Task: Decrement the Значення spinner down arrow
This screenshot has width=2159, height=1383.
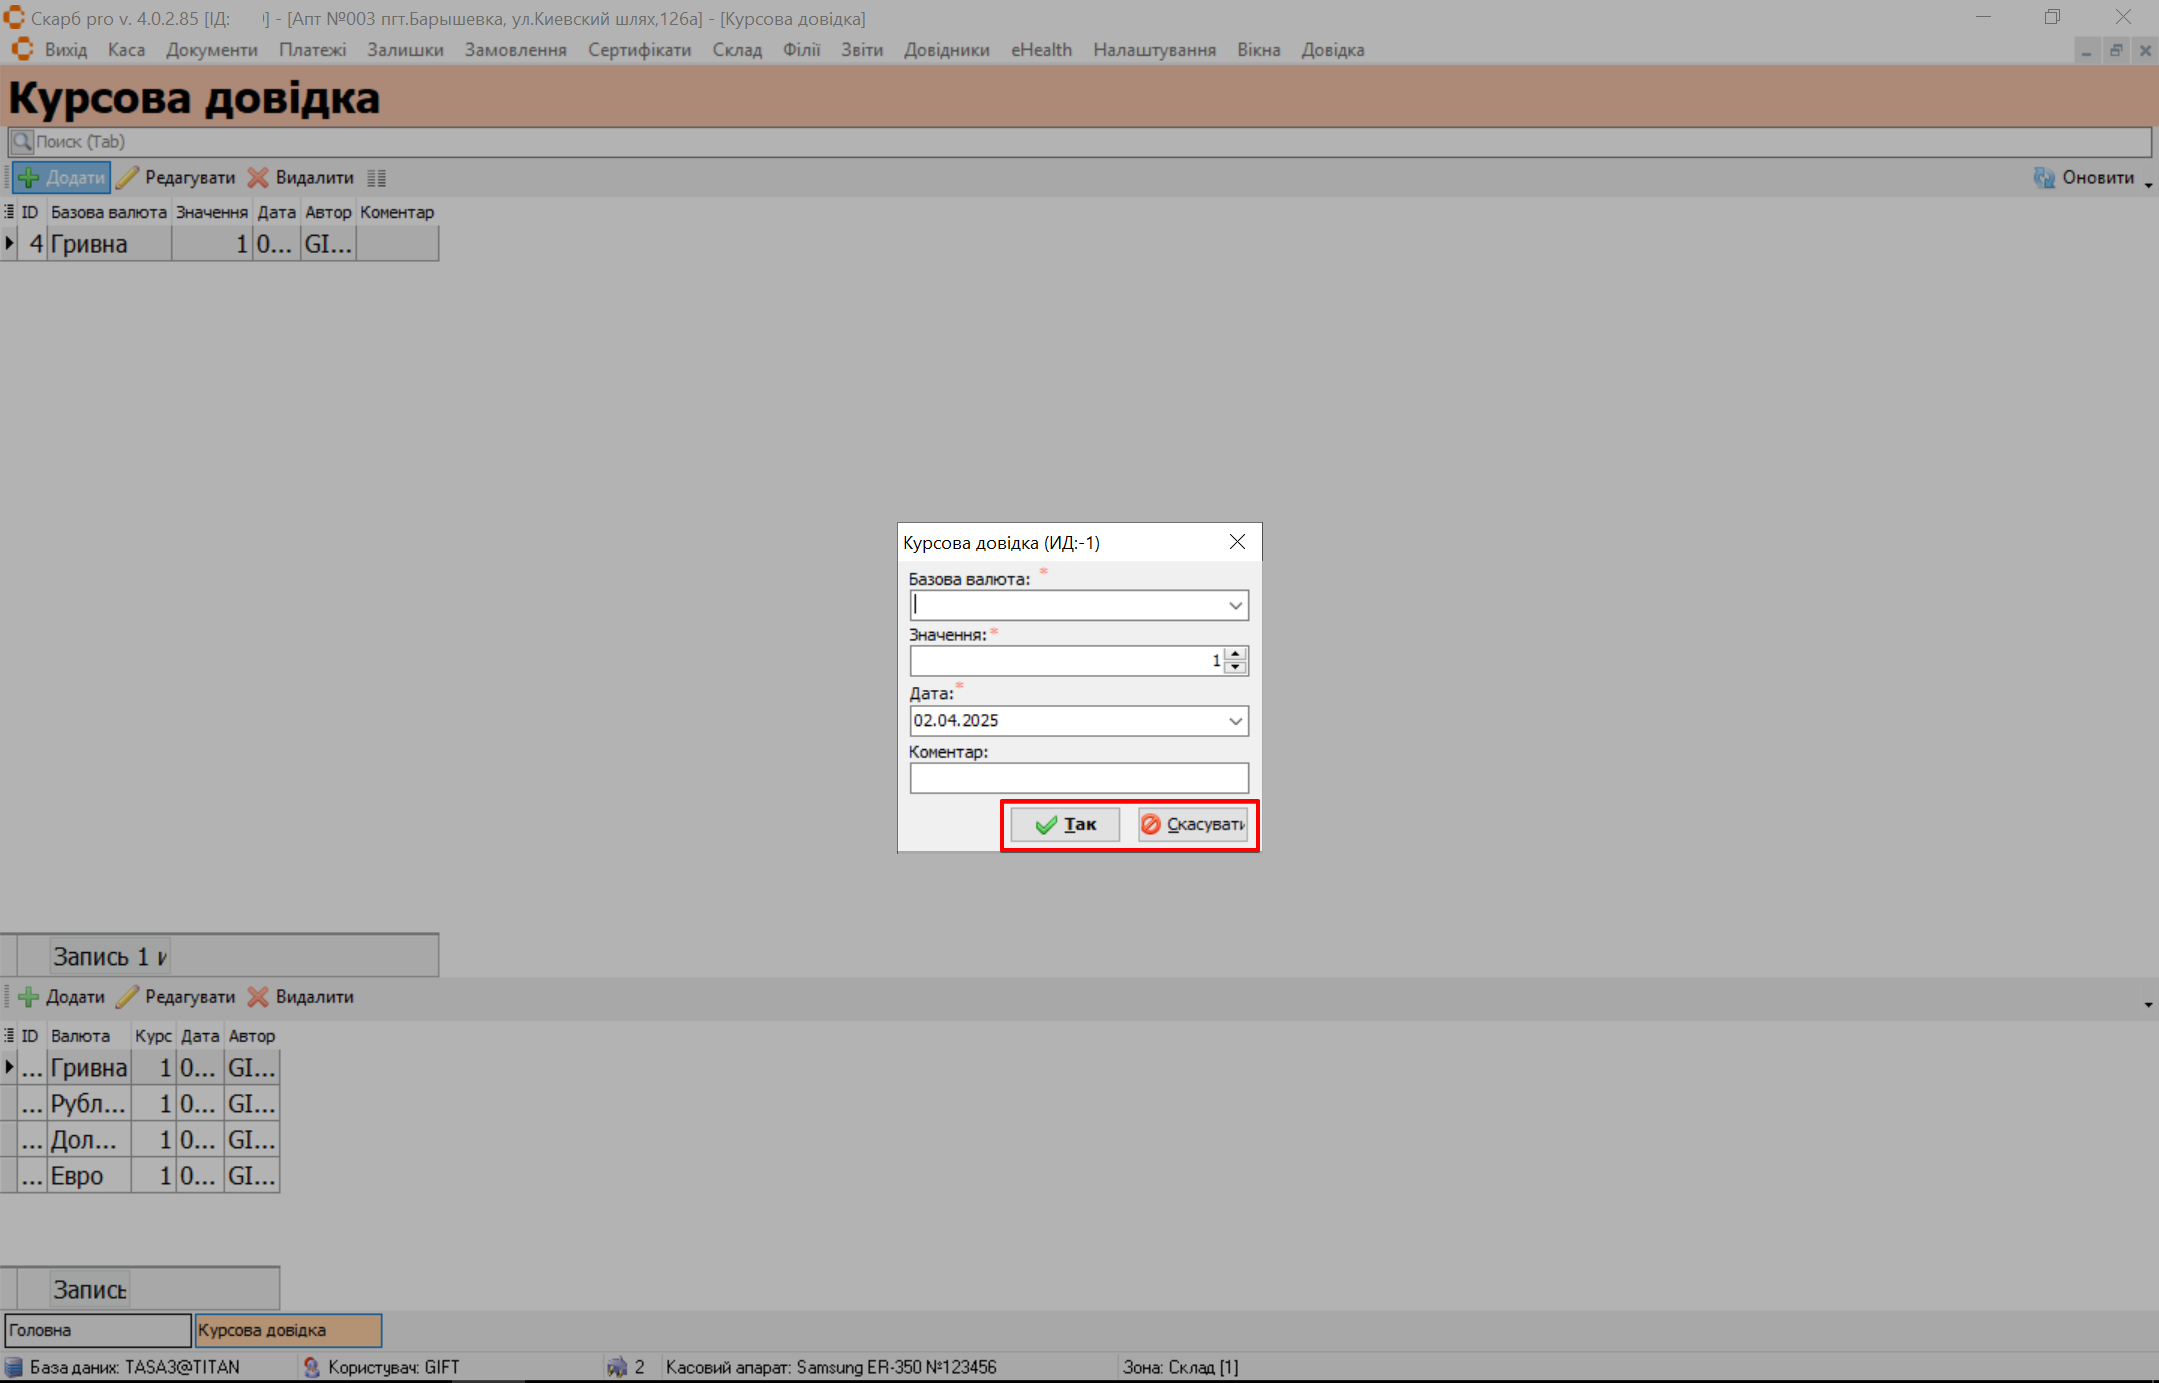Action: (x=1236, y=667)
